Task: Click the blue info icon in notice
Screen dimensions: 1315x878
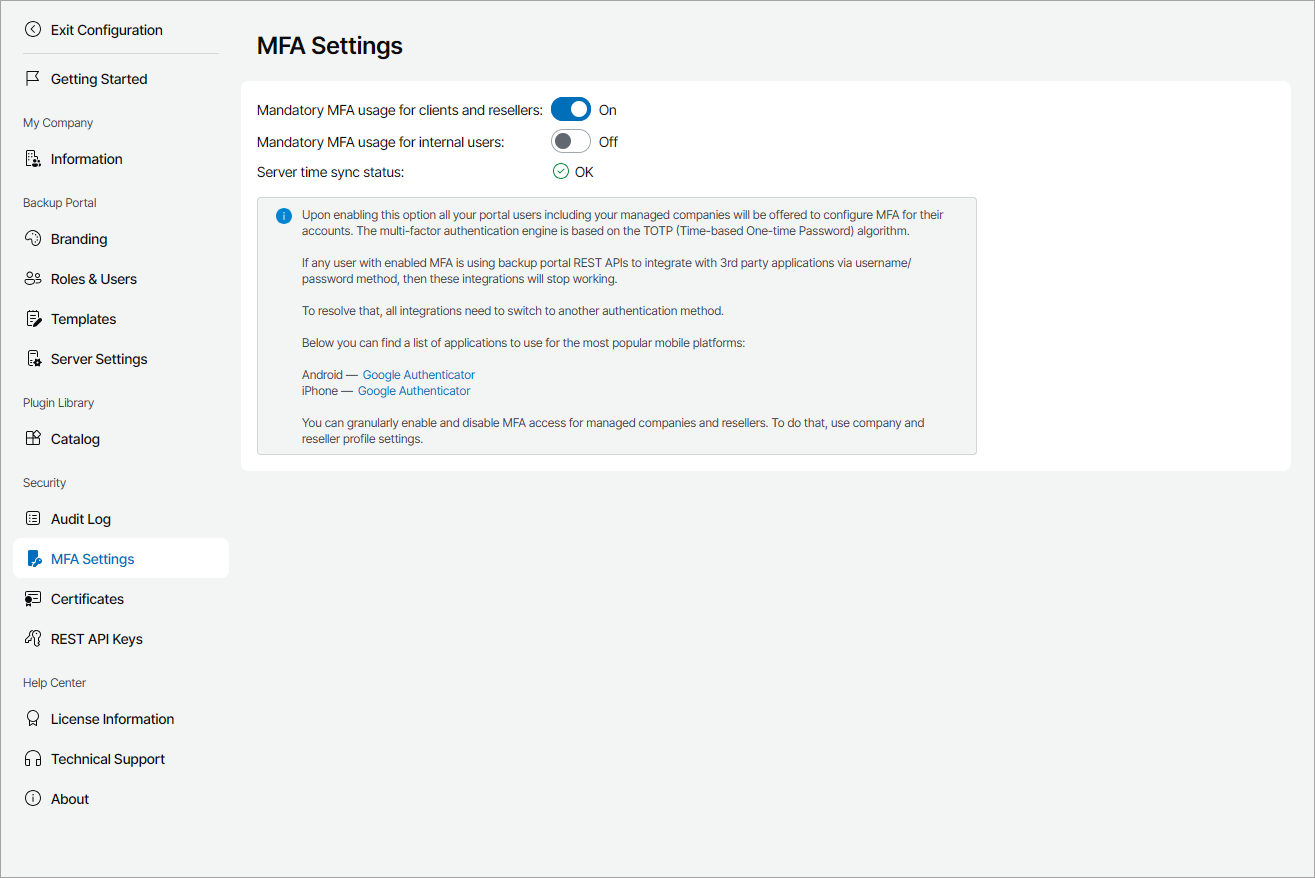Action: tap(284, 216)
